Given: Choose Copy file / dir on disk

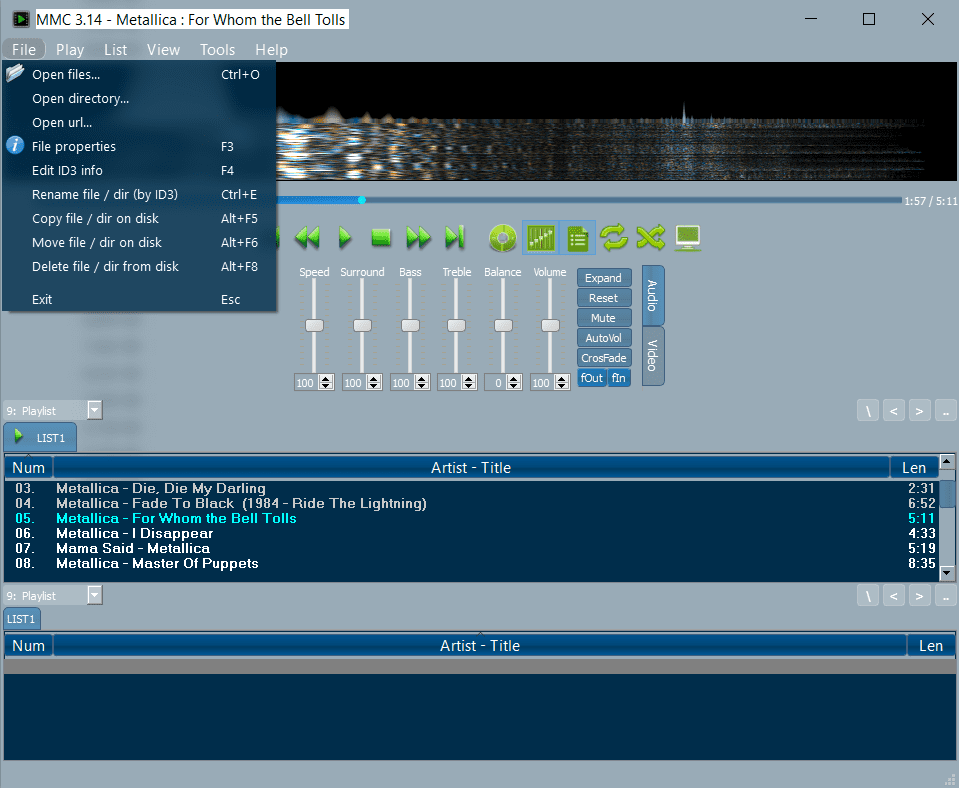Looking at the screenshot, I should tap(139, 218).
